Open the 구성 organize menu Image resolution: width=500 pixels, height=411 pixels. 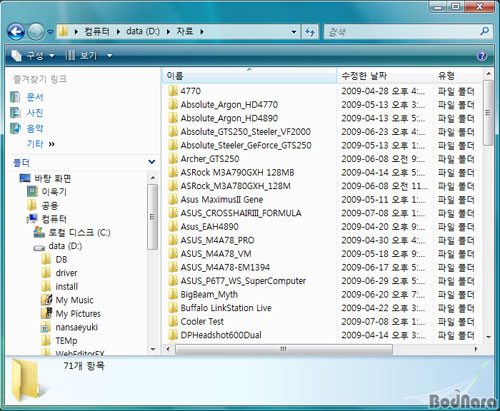(33, 56)
